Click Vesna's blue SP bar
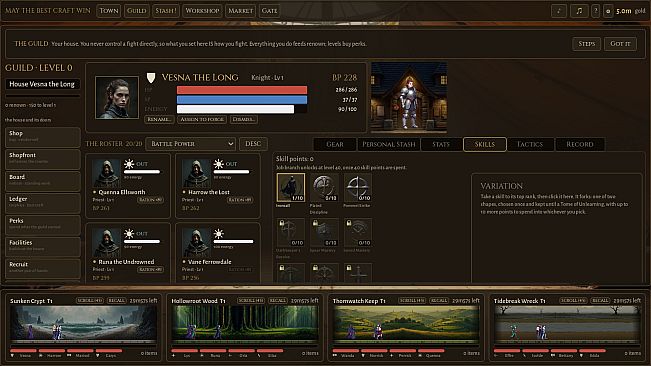The height and width of the screenshot is (366, 651). coord(242,100)
